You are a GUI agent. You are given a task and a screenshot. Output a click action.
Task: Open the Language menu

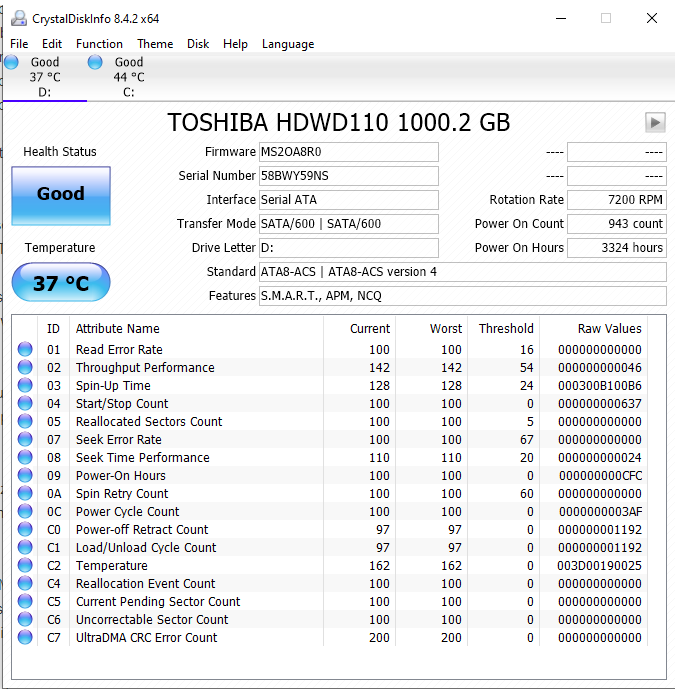(x=288, y=44)
